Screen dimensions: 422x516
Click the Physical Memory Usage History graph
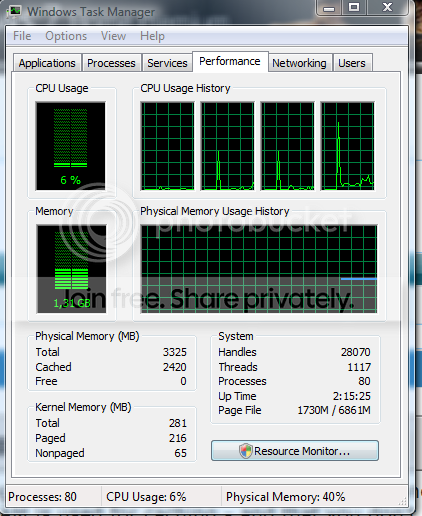click(259, 269)
